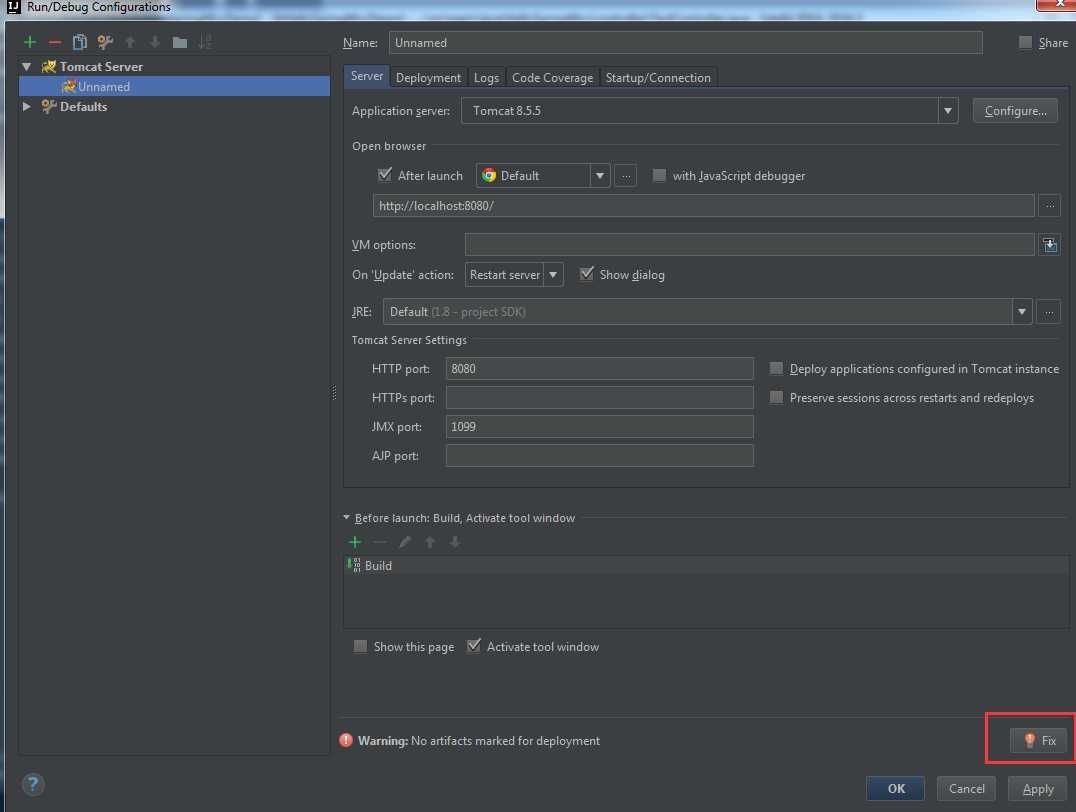Viewport: 1076px width, 812px height.
Task: Move configuration down arrow in left toolbar
Action: (155, 42)
